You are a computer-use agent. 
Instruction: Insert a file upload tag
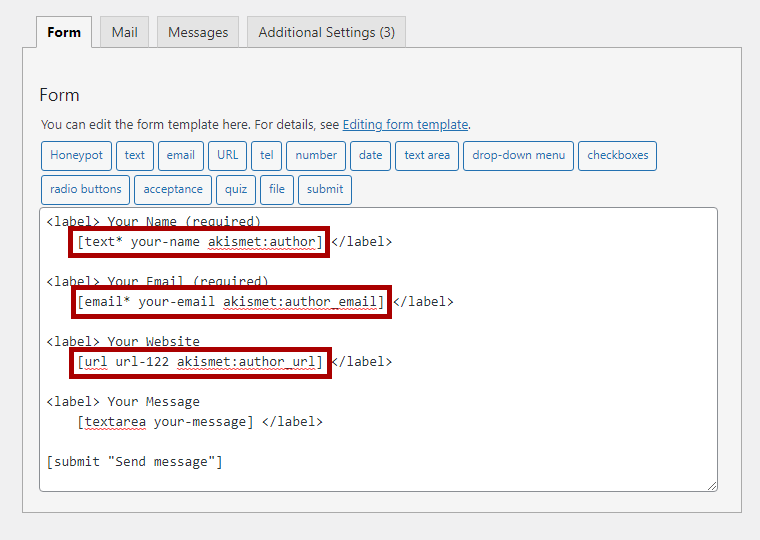pos(277,190)
